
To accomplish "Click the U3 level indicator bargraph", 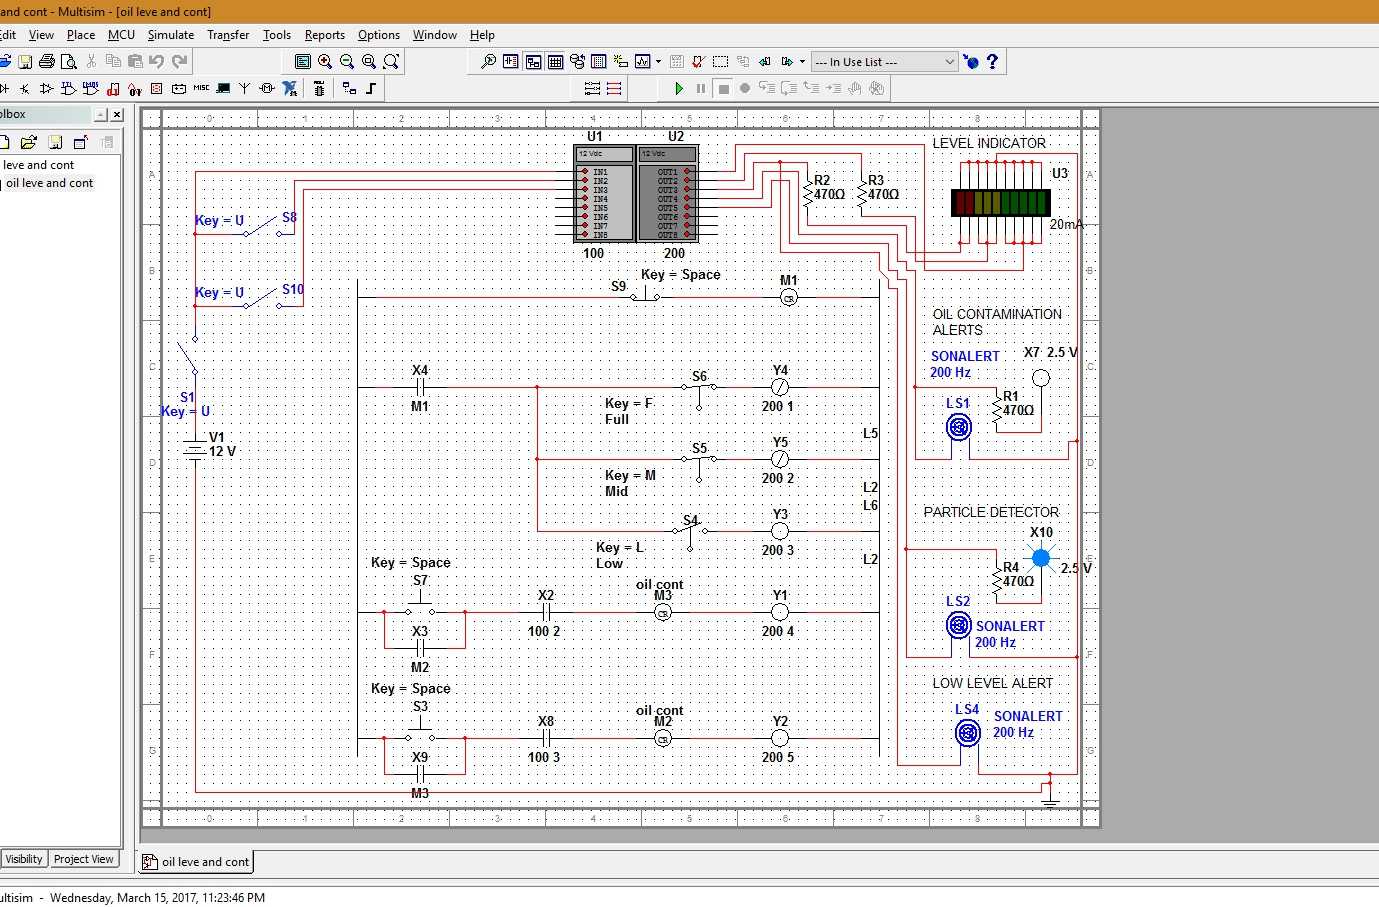I will tap(1000, 203).
